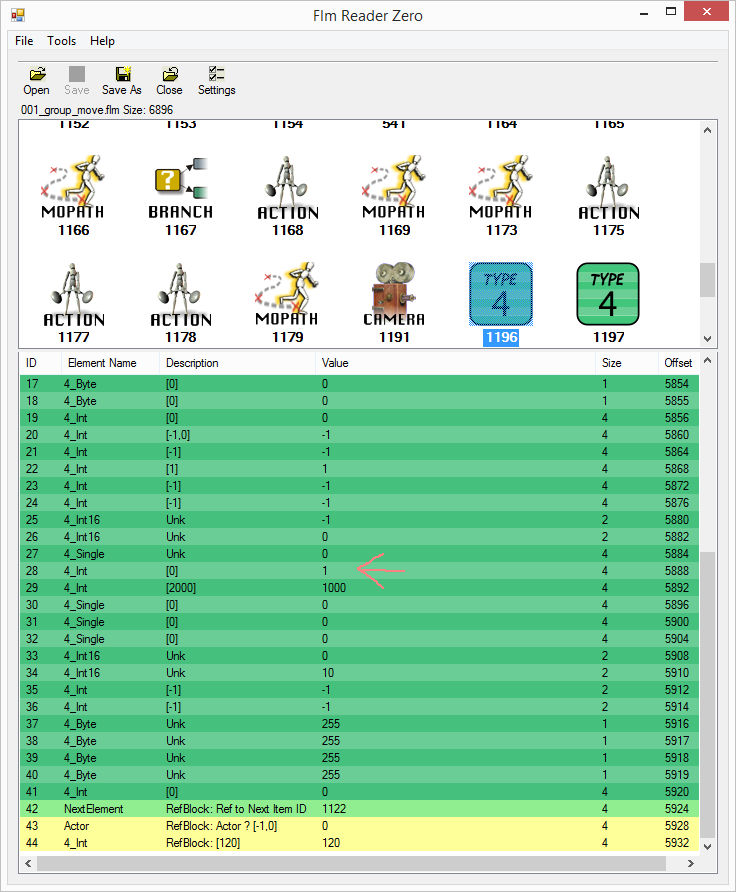
Task: Select row 17 4_Byte at offset 5854
Action: click(359, 384)
